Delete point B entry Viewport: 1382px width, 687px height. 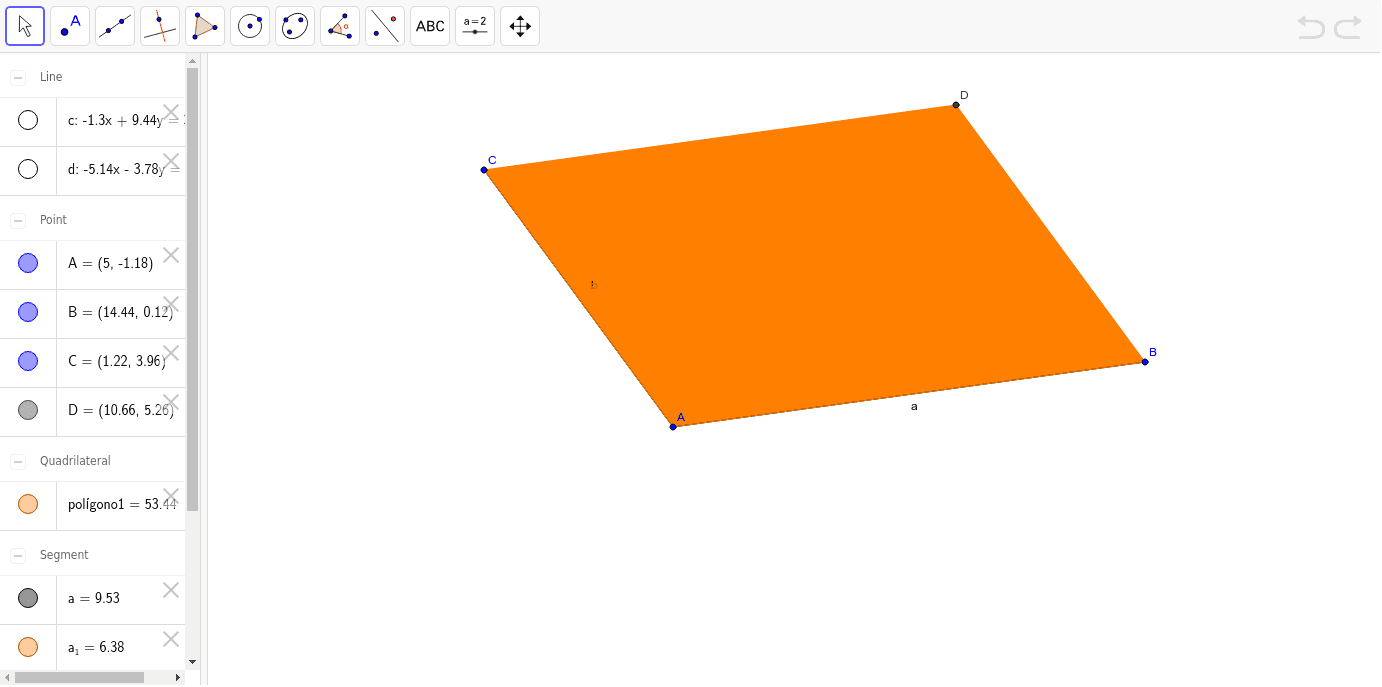[x=171, y=304]
